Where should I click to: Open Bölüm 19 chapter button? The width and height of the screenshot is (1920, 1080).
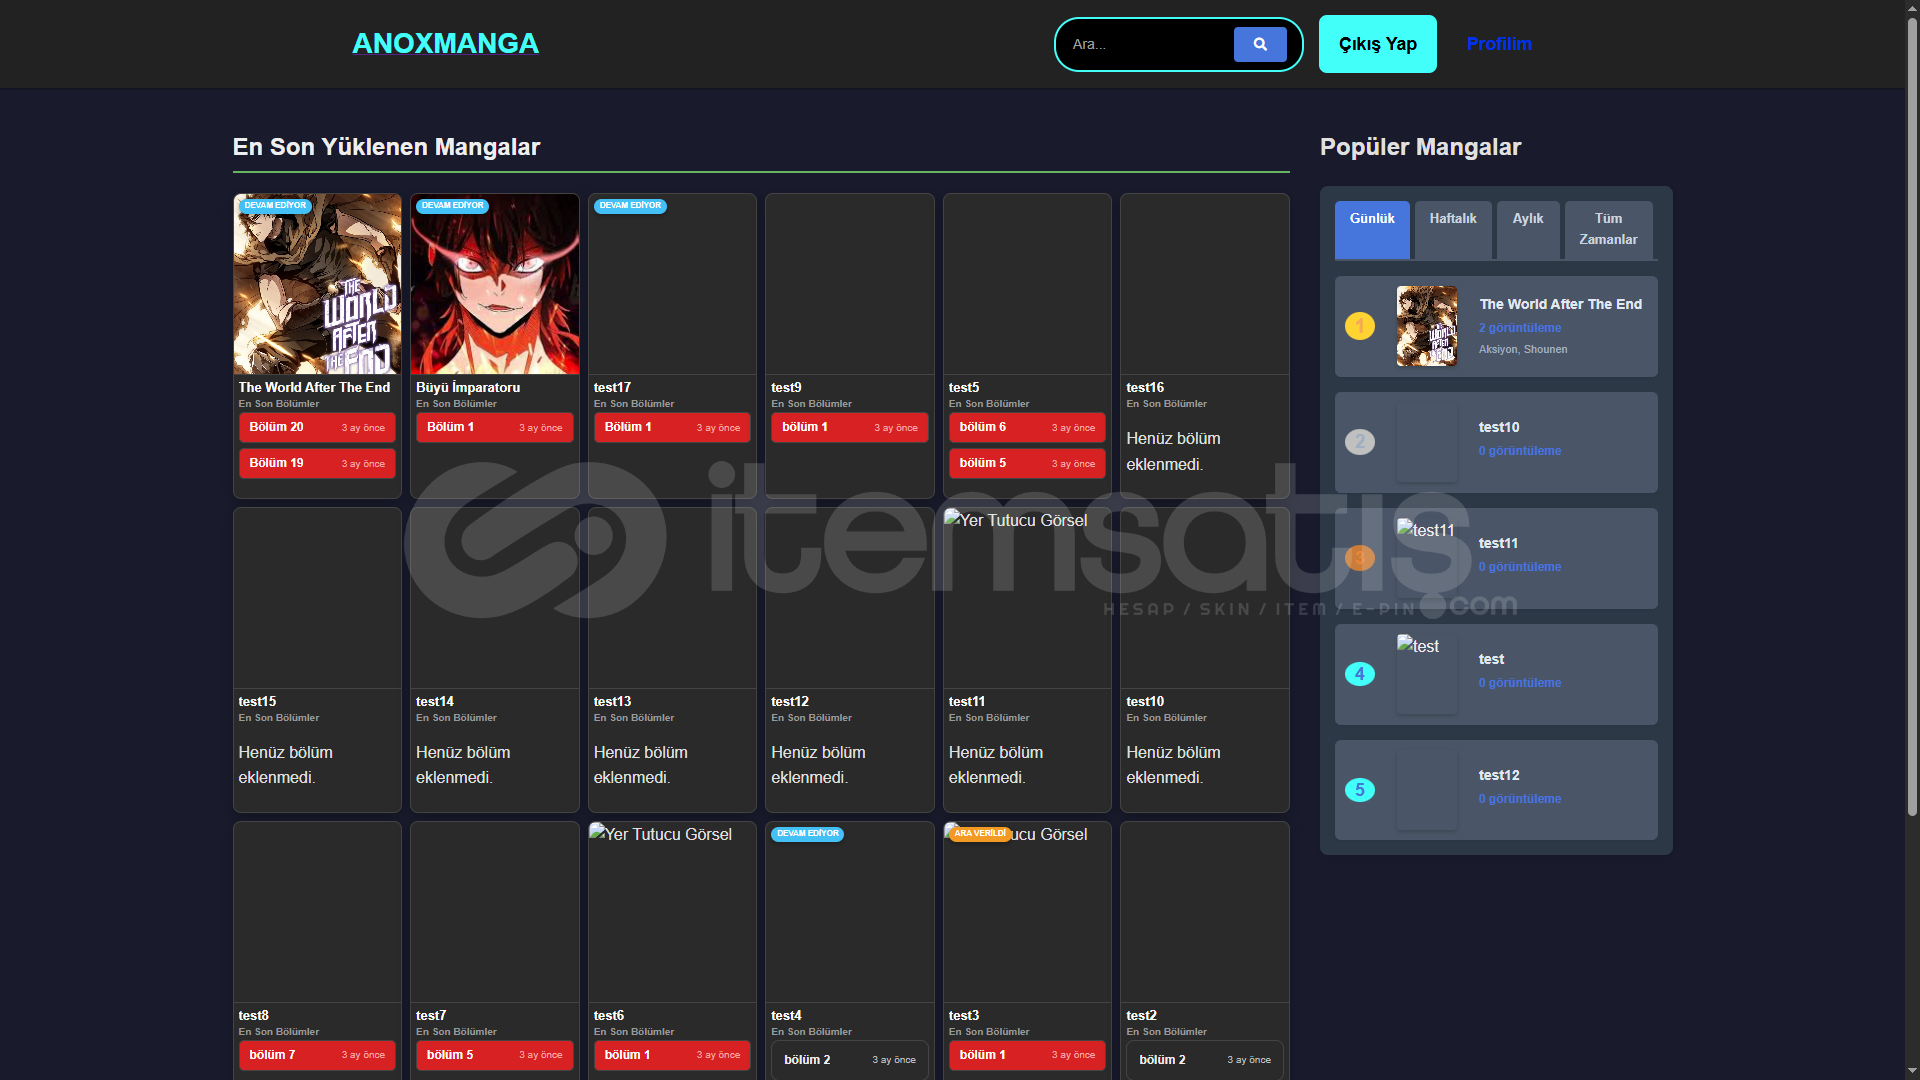pos(317,463)
